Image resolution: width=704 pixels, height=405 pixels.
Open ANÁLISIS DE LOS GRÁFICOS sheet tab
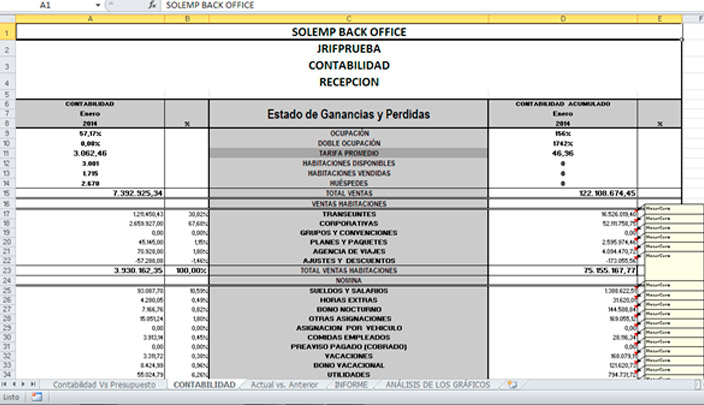point(437,384)
